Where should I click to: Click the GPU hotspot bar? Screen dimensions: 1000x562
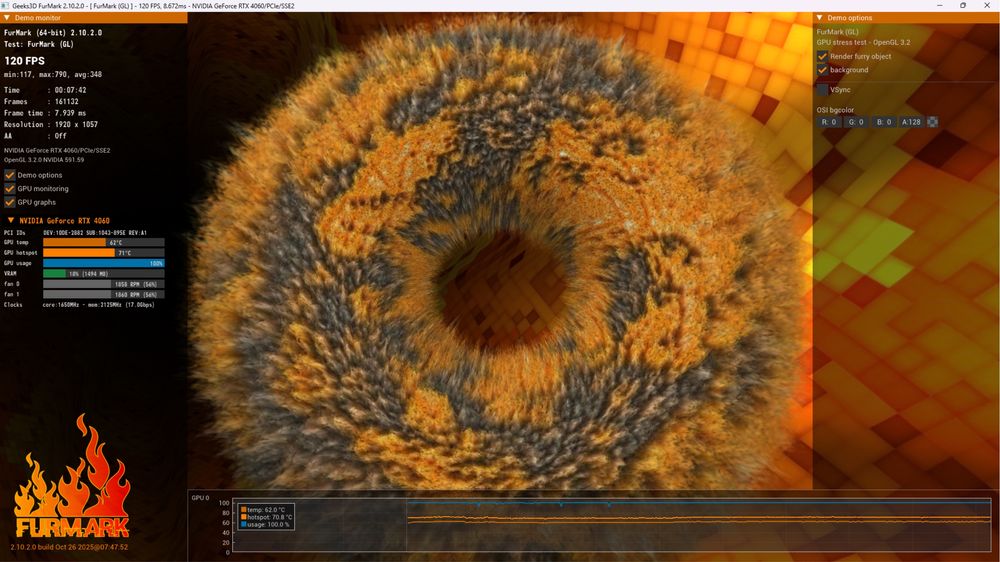pyautogui.click(x=103, y=253)
